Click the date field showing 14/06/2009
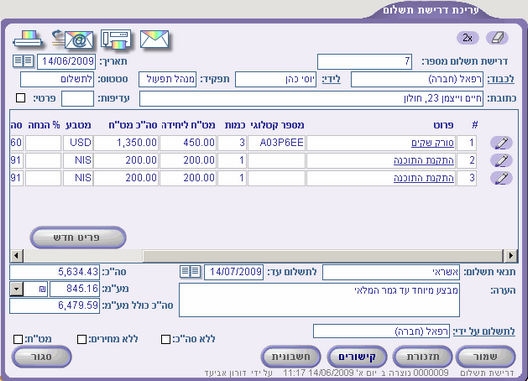The height and width of the screenshot is (381, 528). pyautogui.click(x=66, y=62)
